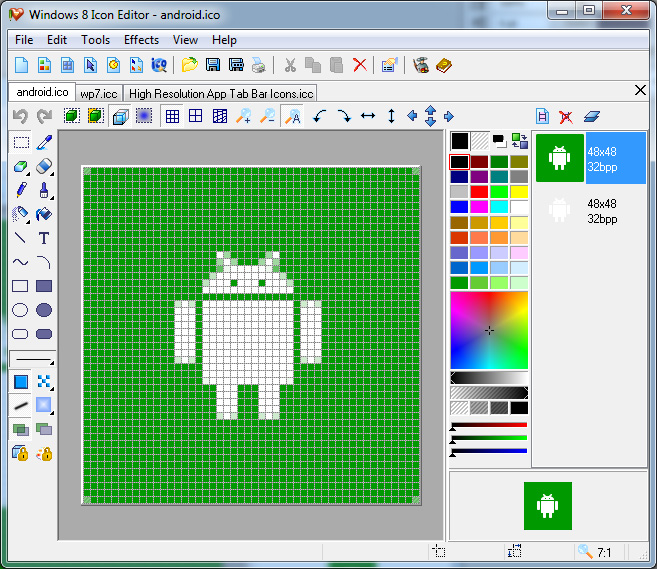Image resolution: width=657 pixels, height=569 pixels.
Task: Click inside the rainbow color spectrum picker
Action: tap(489, 330)
